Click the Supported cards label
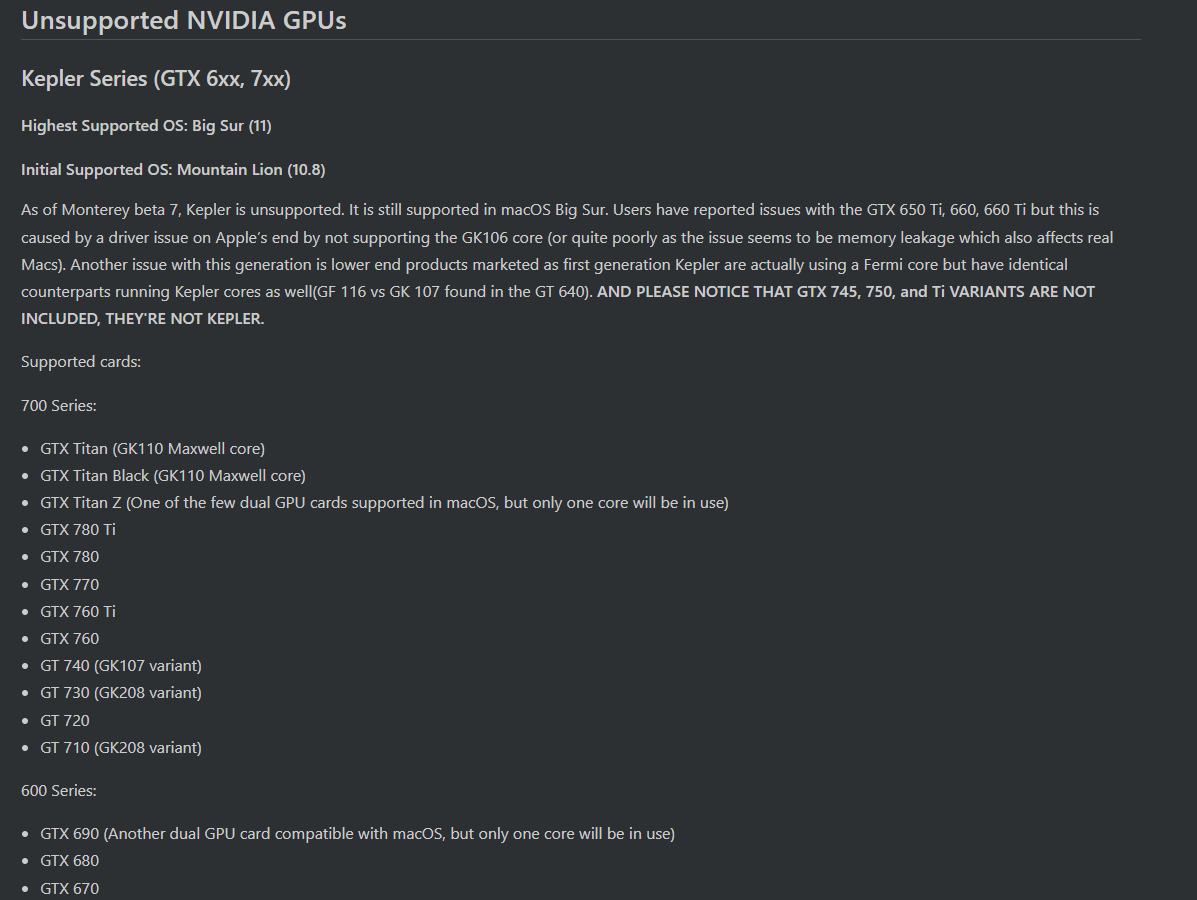The image size is (1197, 900). (x=81, y=362)
